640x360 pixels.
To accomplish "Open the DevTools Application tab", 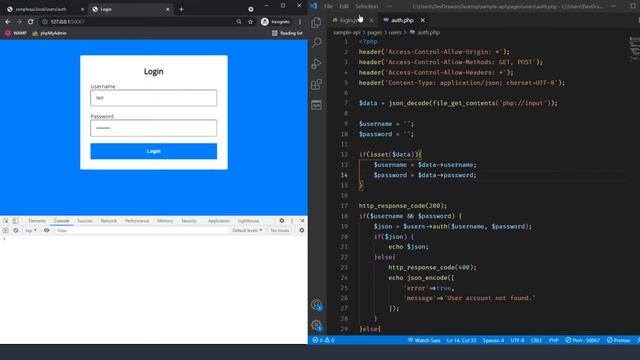I will point(219,221).
